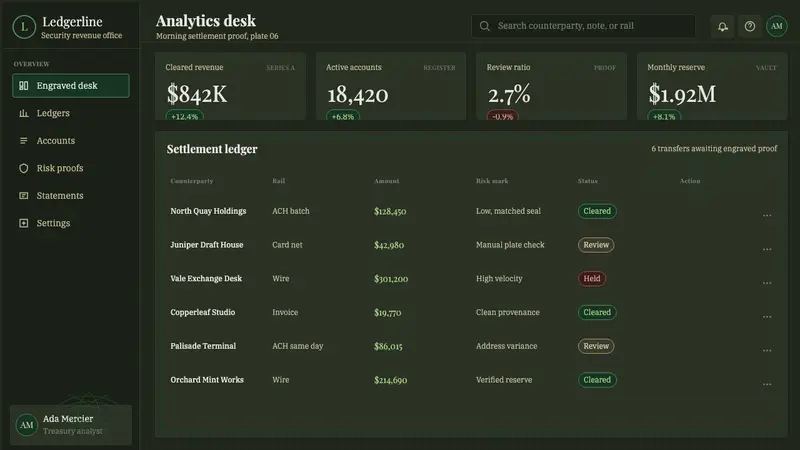Click the Review ratio 2.7% card
Screen dimensions: 800x450
pos(552,86)
